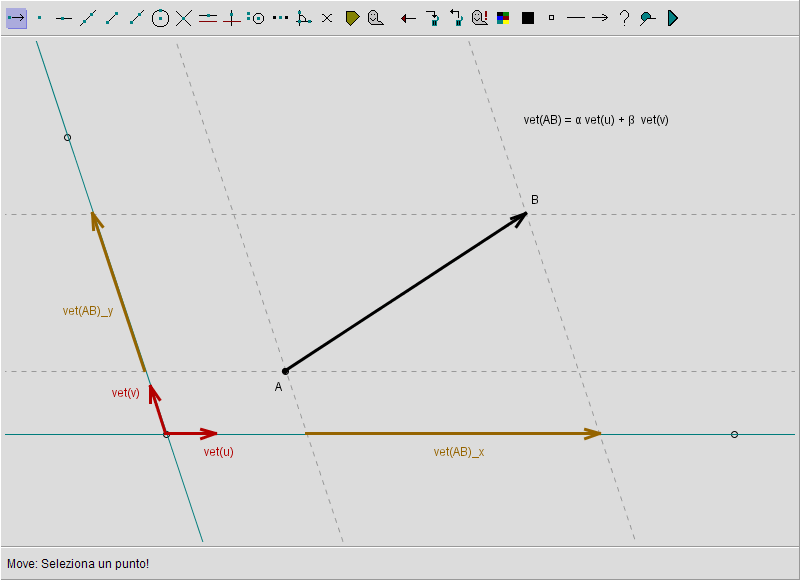Click the brown vet(AB)_y slanted arrow
The image size is (800, 580).
(x=118, y=292)
